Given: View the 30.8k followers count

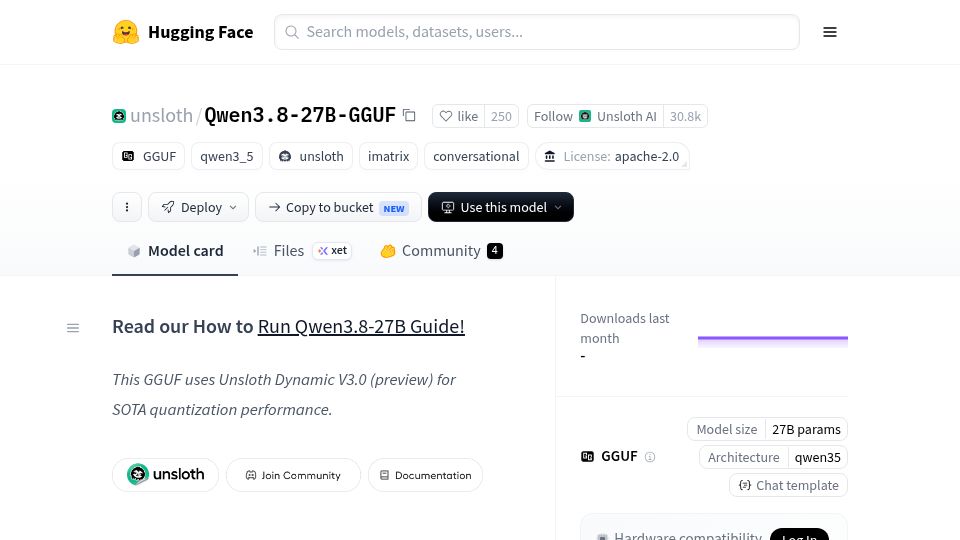Looking at the screenshot, I should point(685,116).
